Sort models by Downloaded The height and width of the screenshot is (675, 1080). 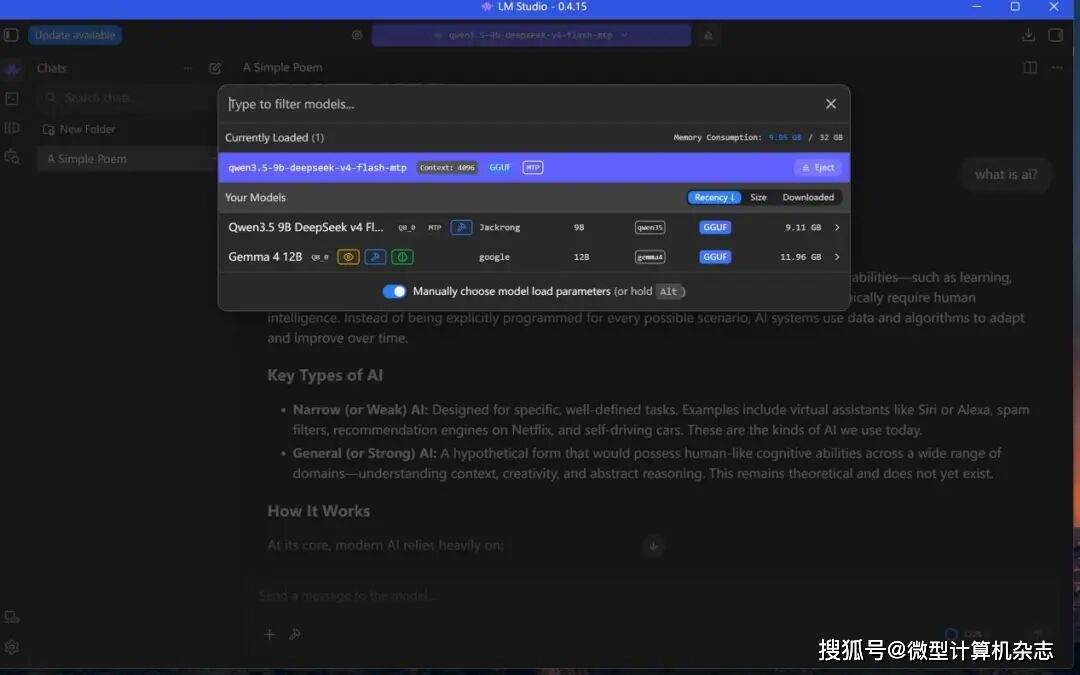click(x=808, y=198)
